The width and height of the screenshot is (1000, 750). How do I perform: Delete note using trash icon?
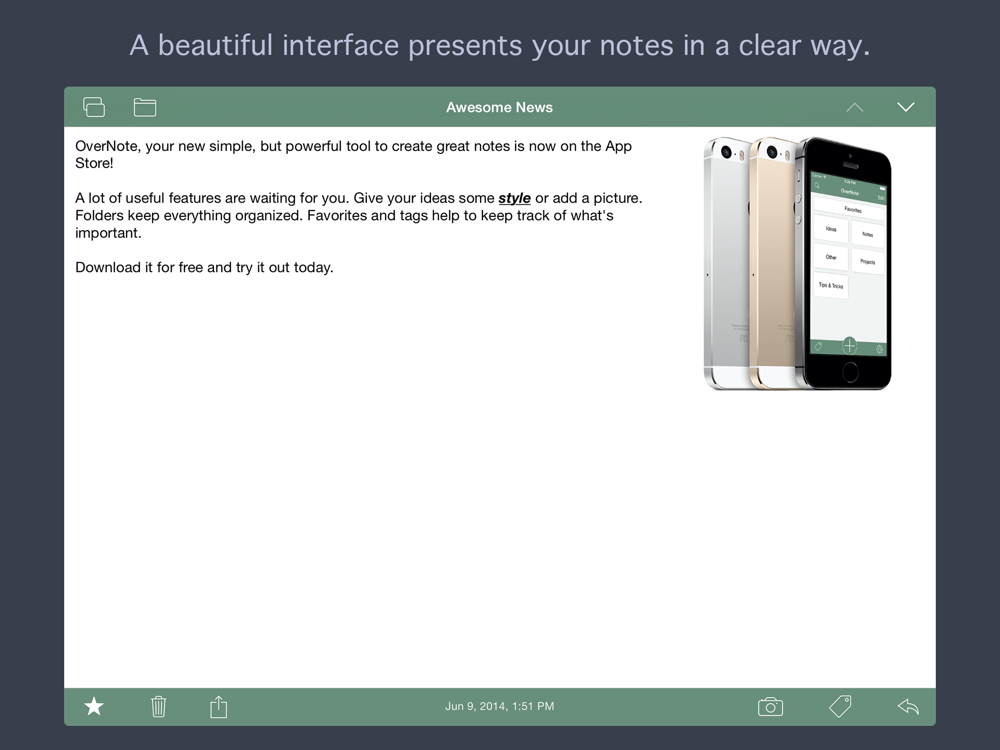(158, 707)
